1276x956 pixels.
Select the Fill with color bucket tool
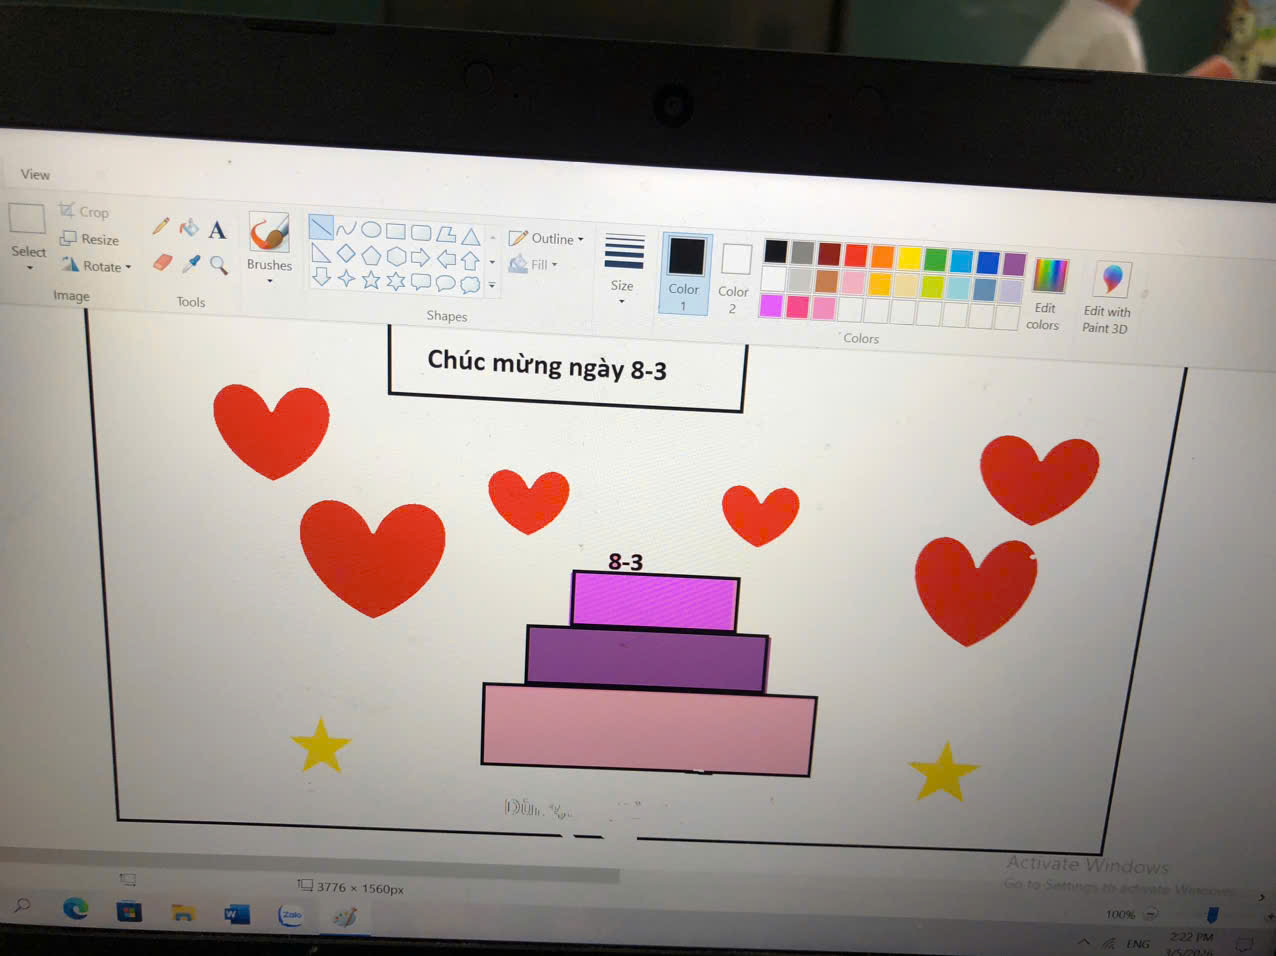tap(188, 229)
